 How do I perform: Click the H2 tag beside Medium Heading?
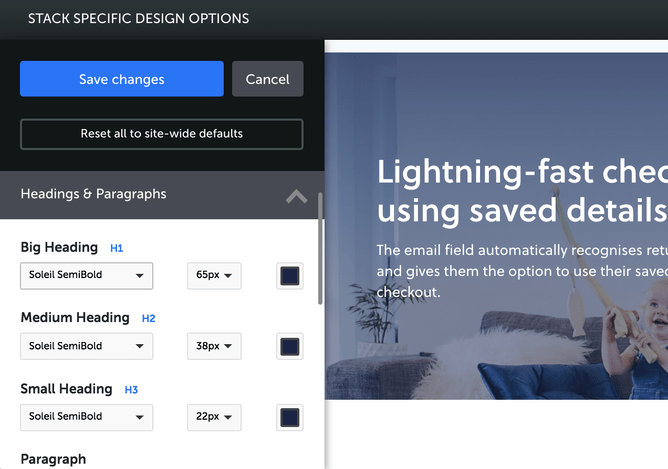[148, 319]
